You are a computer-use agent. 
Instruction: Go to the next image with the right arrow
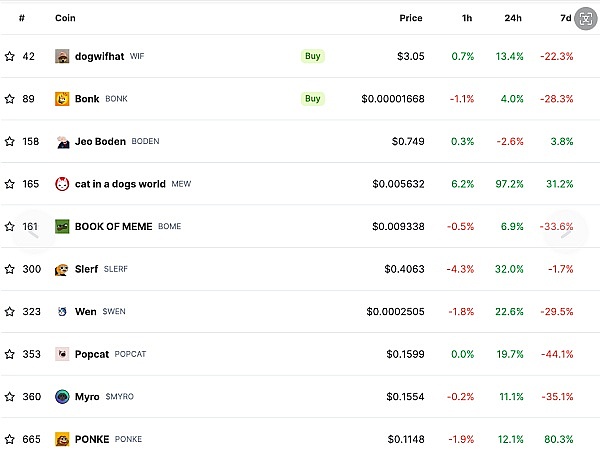(567, 232)
